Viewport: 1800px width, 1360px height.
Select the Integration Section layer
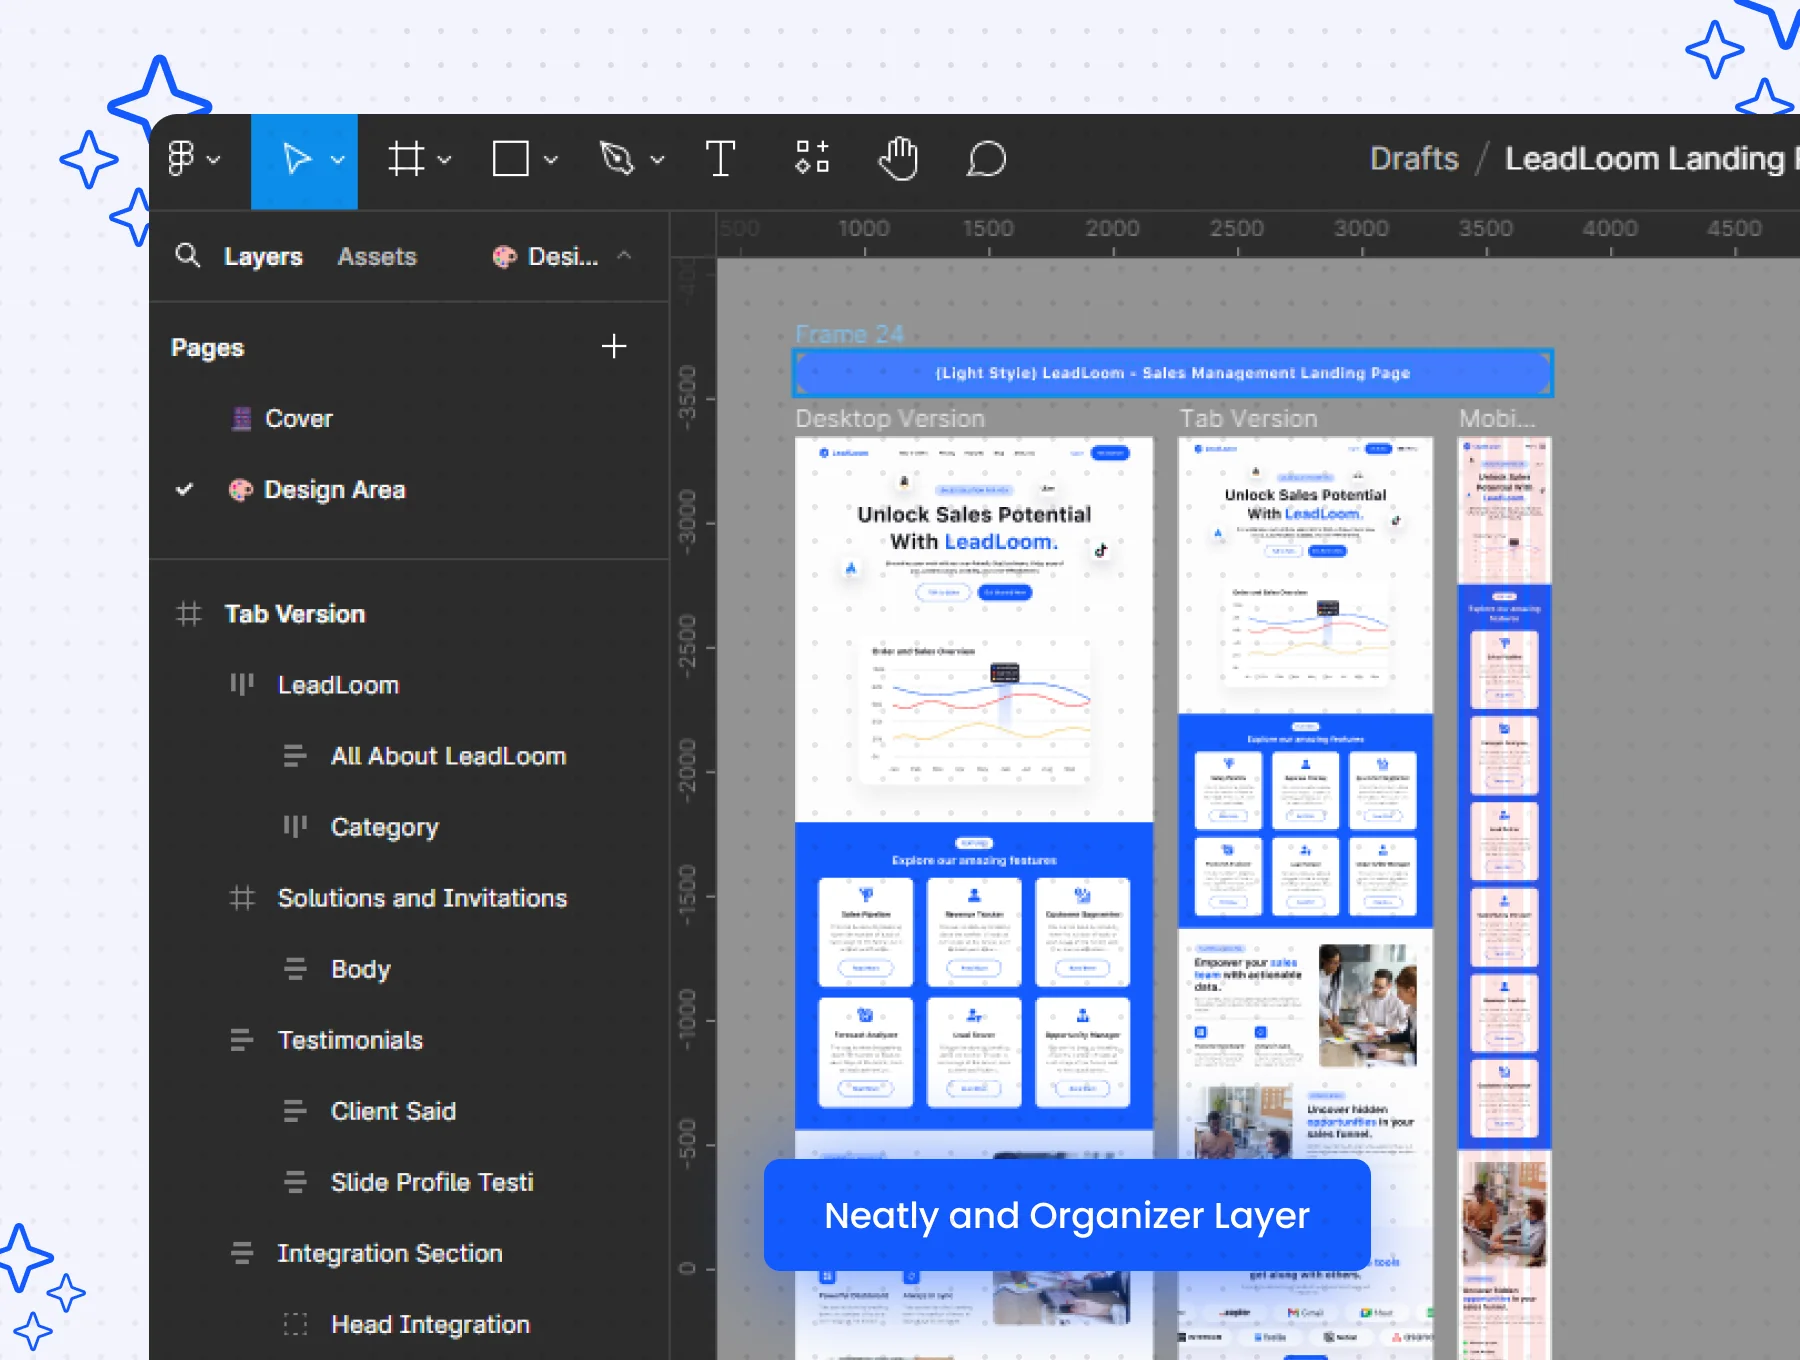coord(390,1254)
